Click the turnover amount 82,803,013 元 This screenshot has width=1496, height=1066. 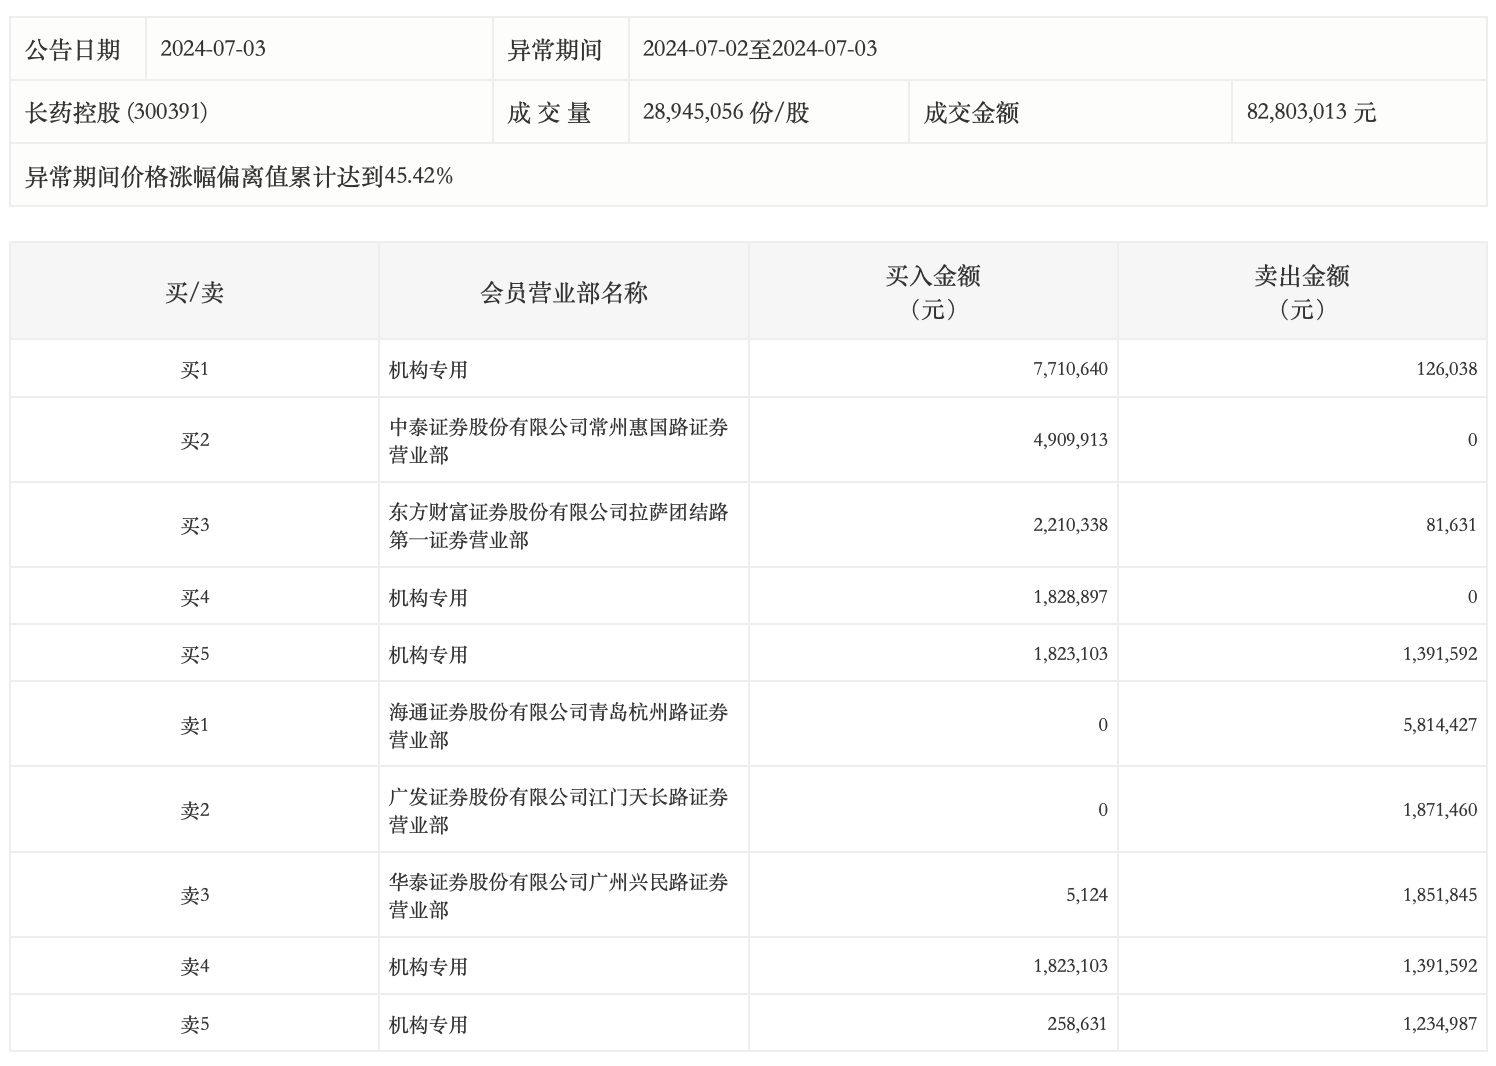point(1311,112)
